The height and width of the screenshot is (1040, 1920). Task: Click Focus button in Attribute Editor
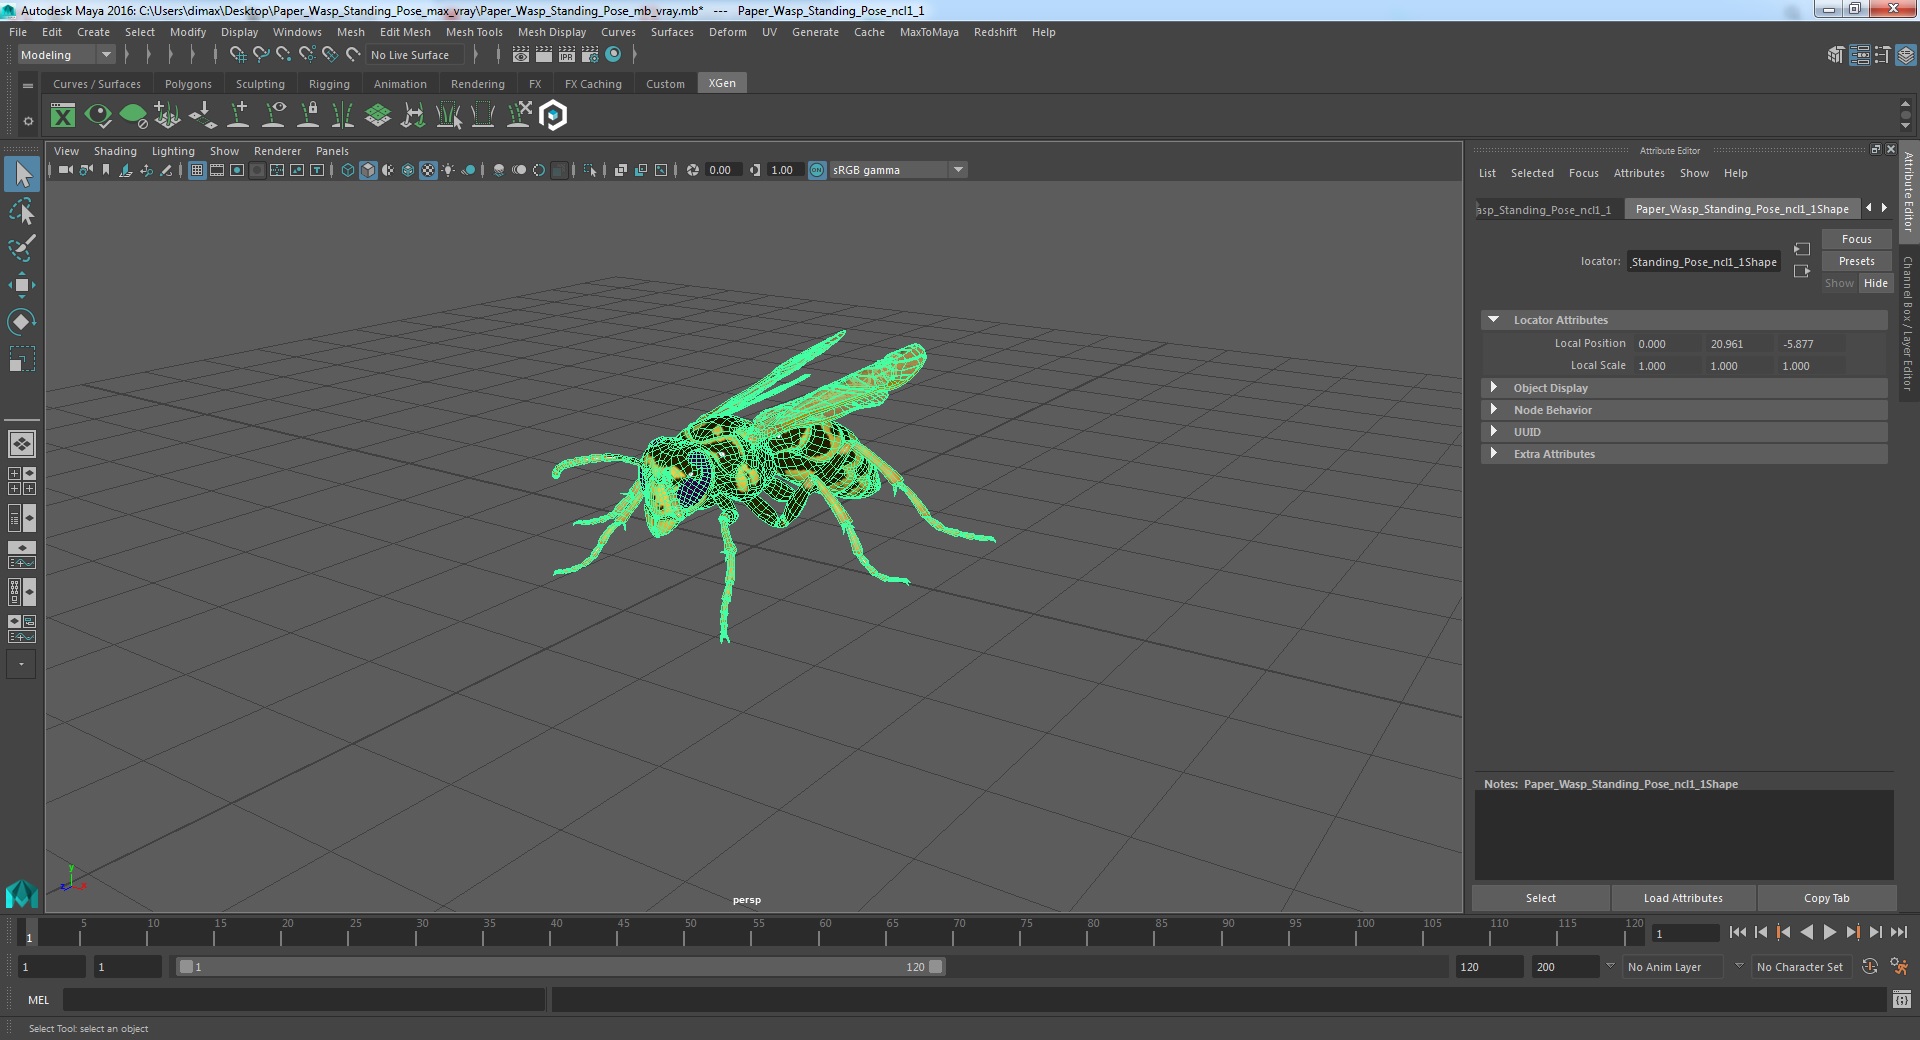[x=1856, y=239]
